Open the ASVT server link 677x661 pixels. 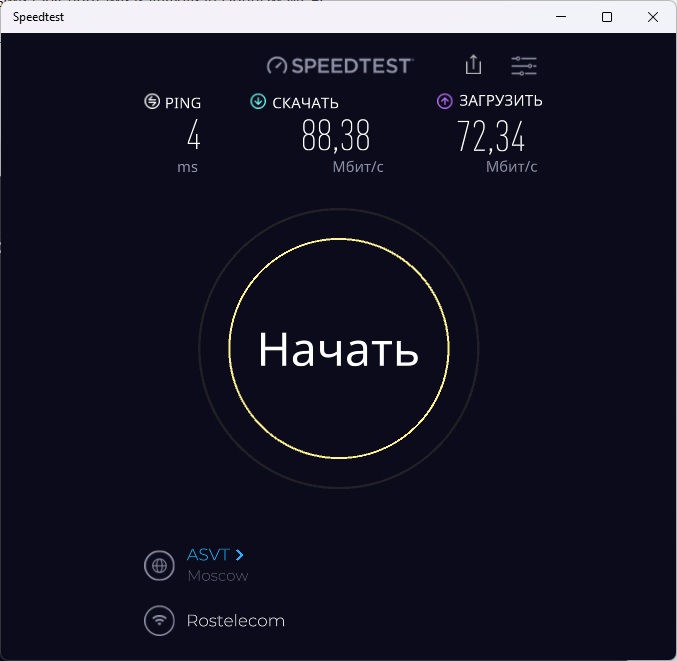click(208, 555)
